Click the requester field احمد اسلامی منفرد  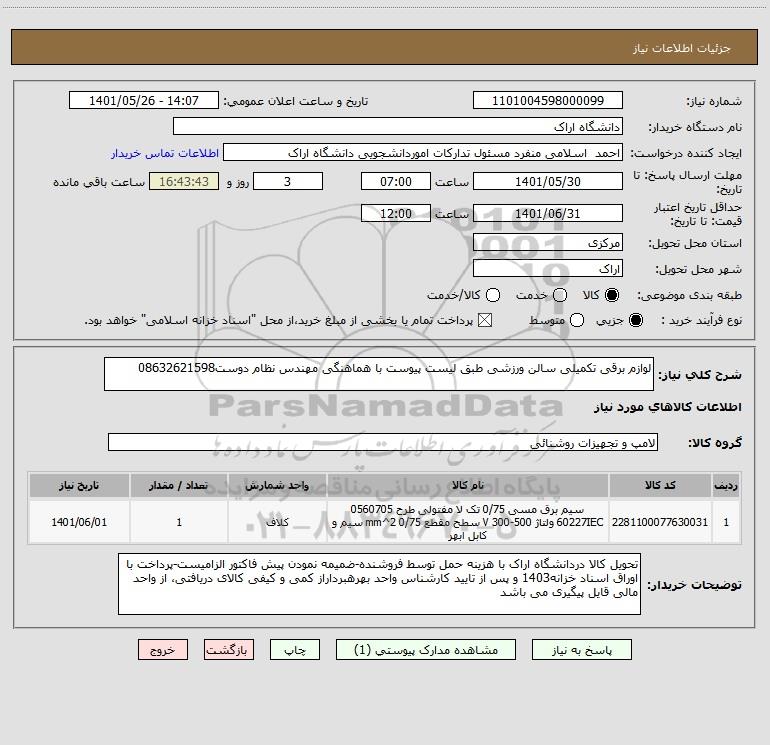tap(423, 153)
